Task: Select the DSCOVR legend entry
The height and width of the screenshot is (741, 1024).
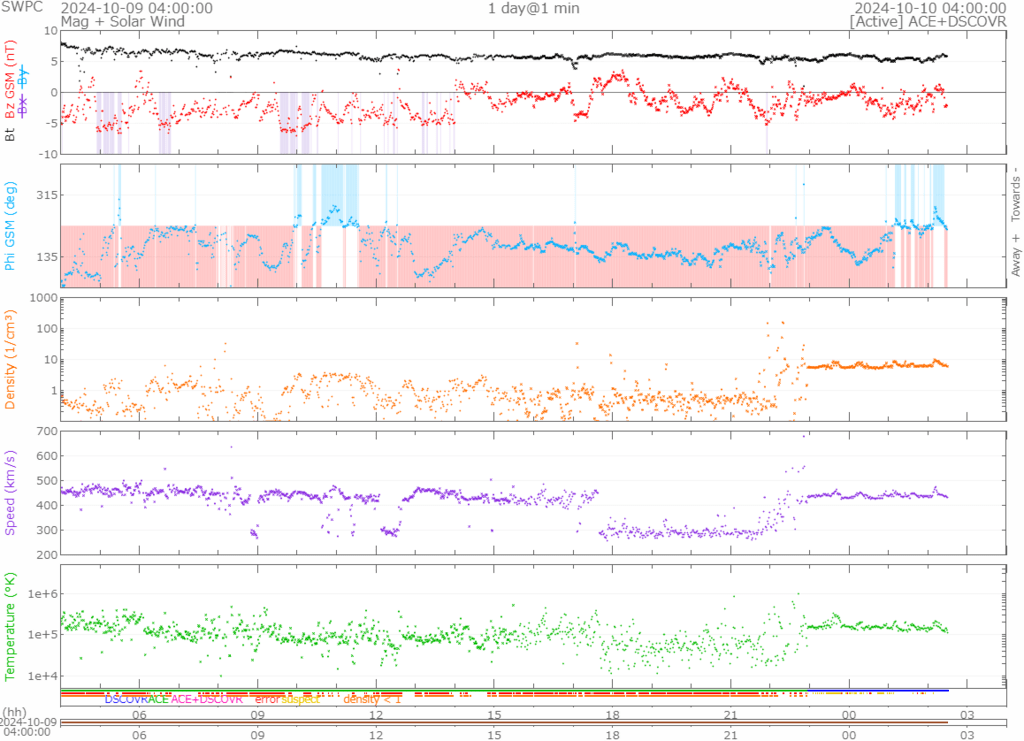Action: pos(126,700)
